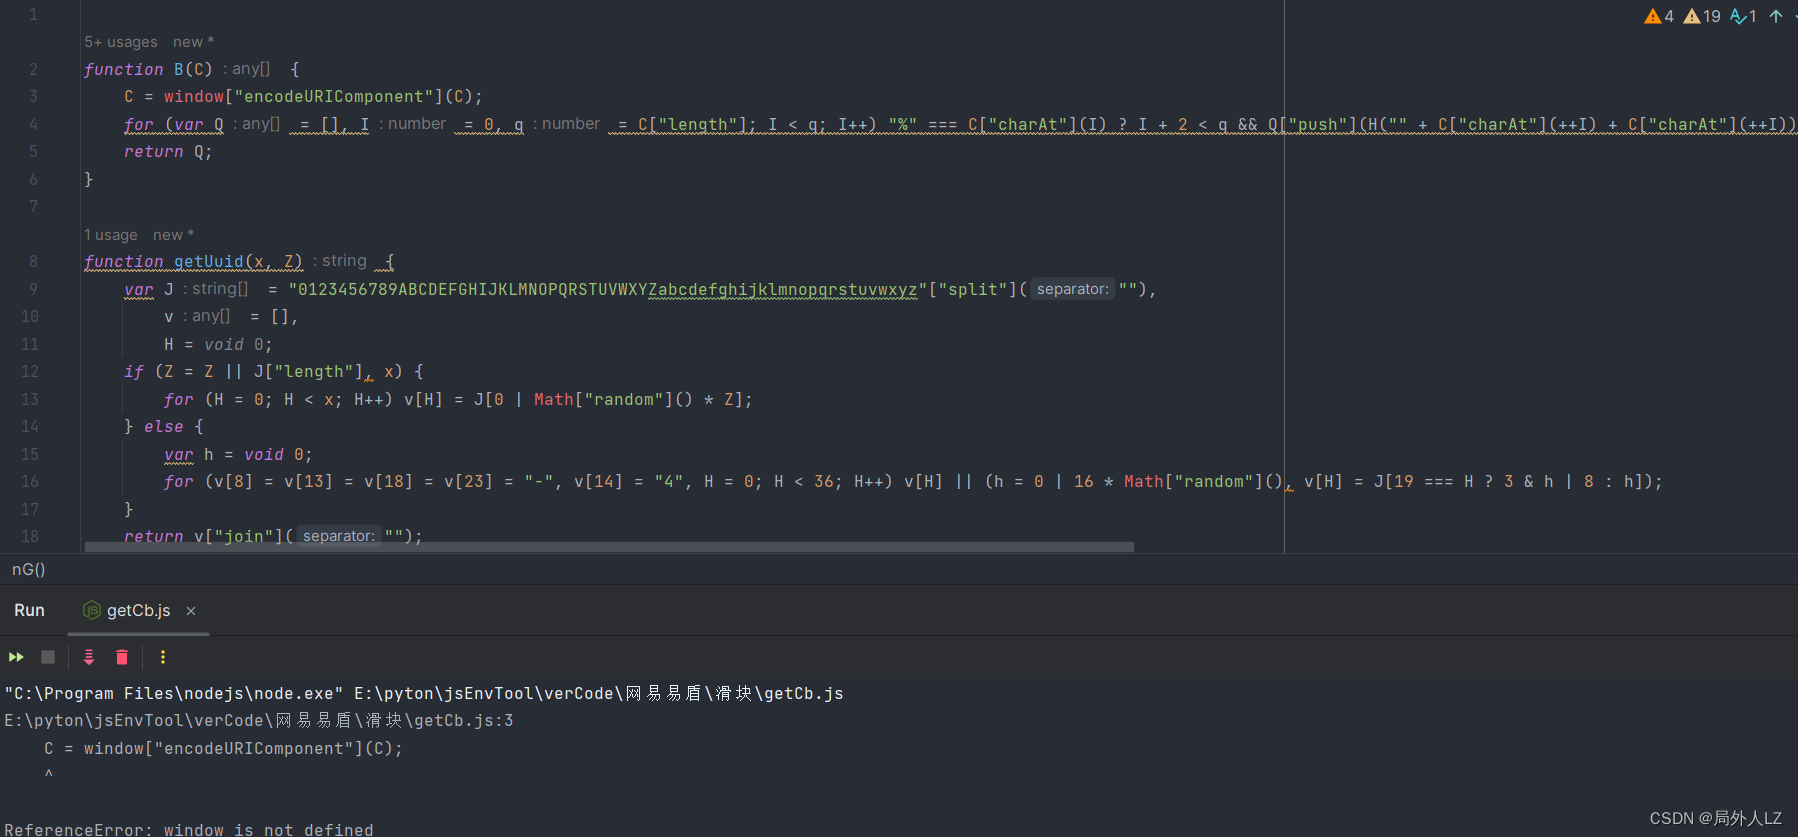
Task: Click the editor horizontal scrollbar
Action: click(609, 547)
